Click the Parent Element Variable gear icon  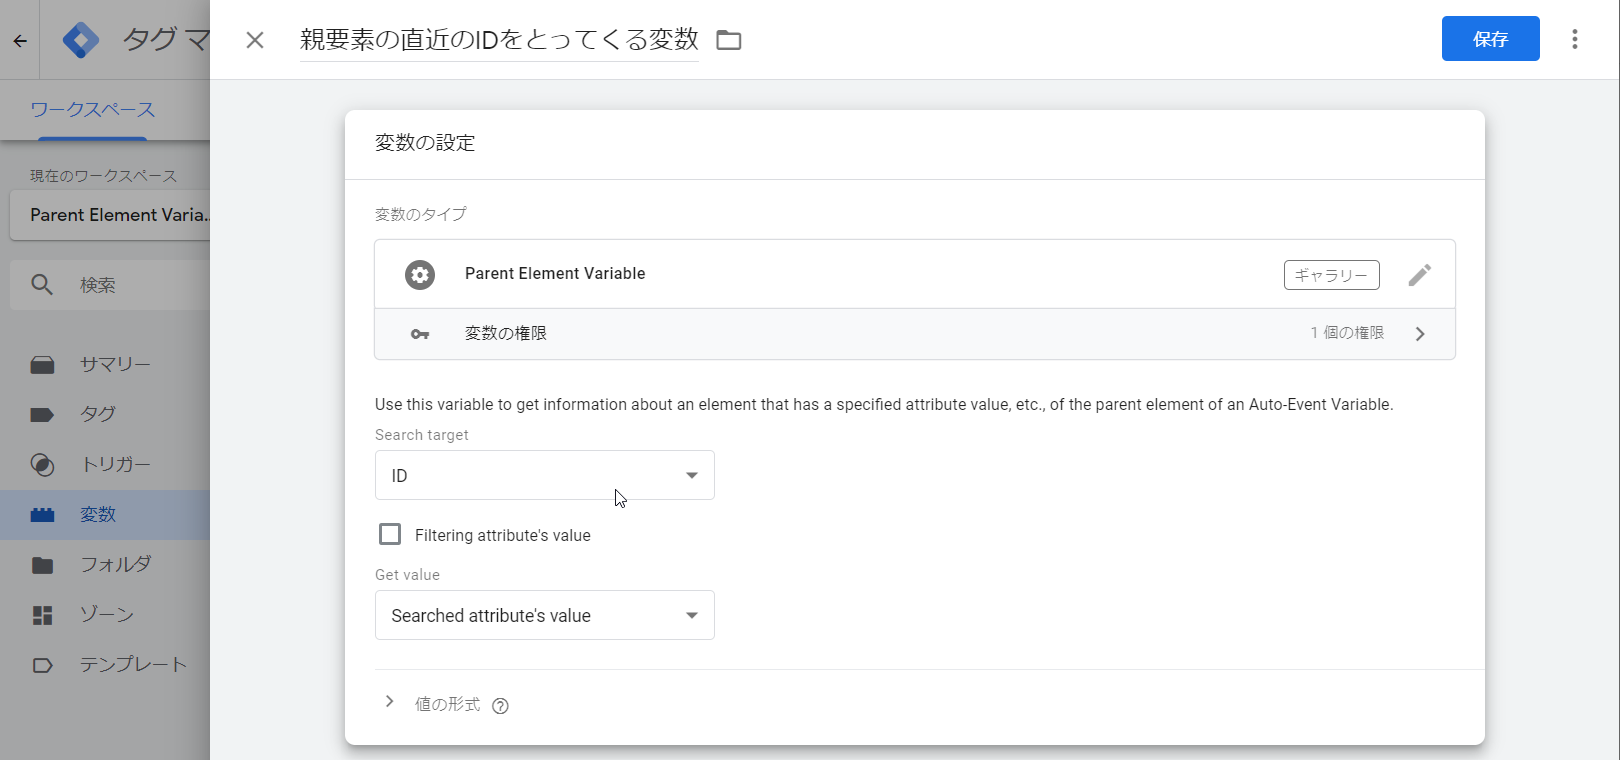(x=420, y=274)
